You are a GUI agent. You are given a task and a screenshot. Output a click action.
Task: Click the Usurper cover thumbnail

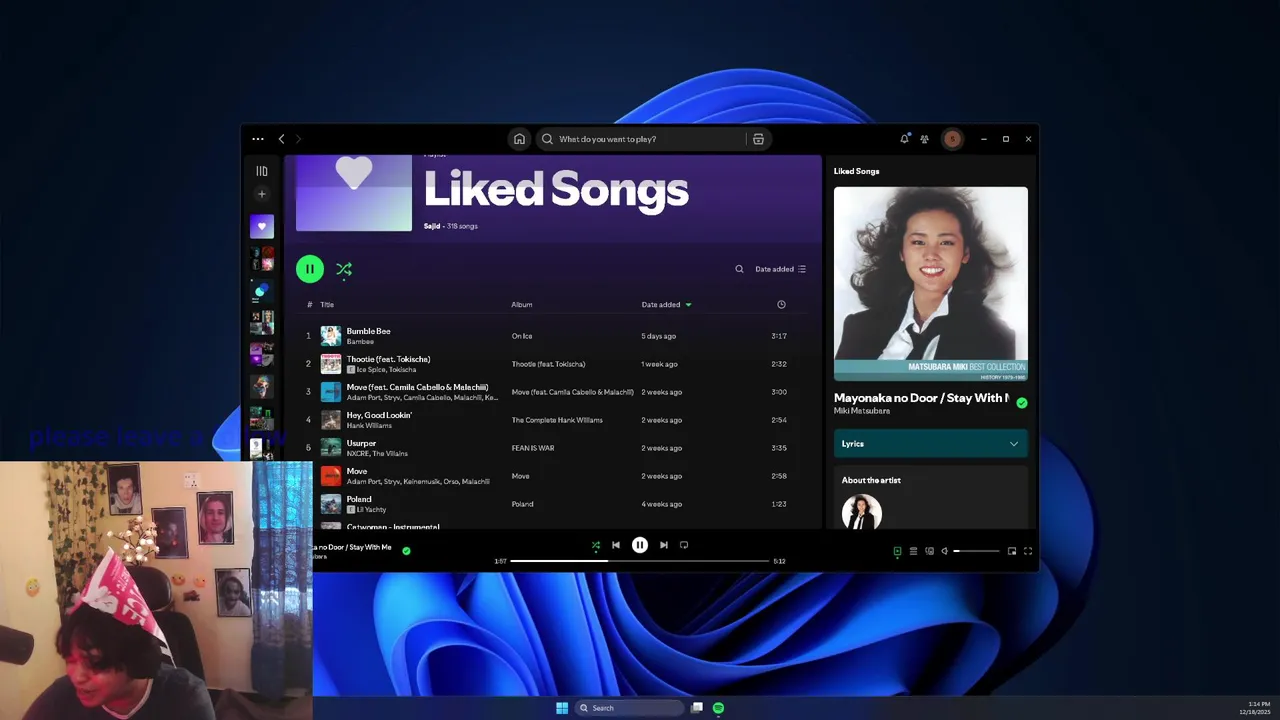[x=331, y=448]
